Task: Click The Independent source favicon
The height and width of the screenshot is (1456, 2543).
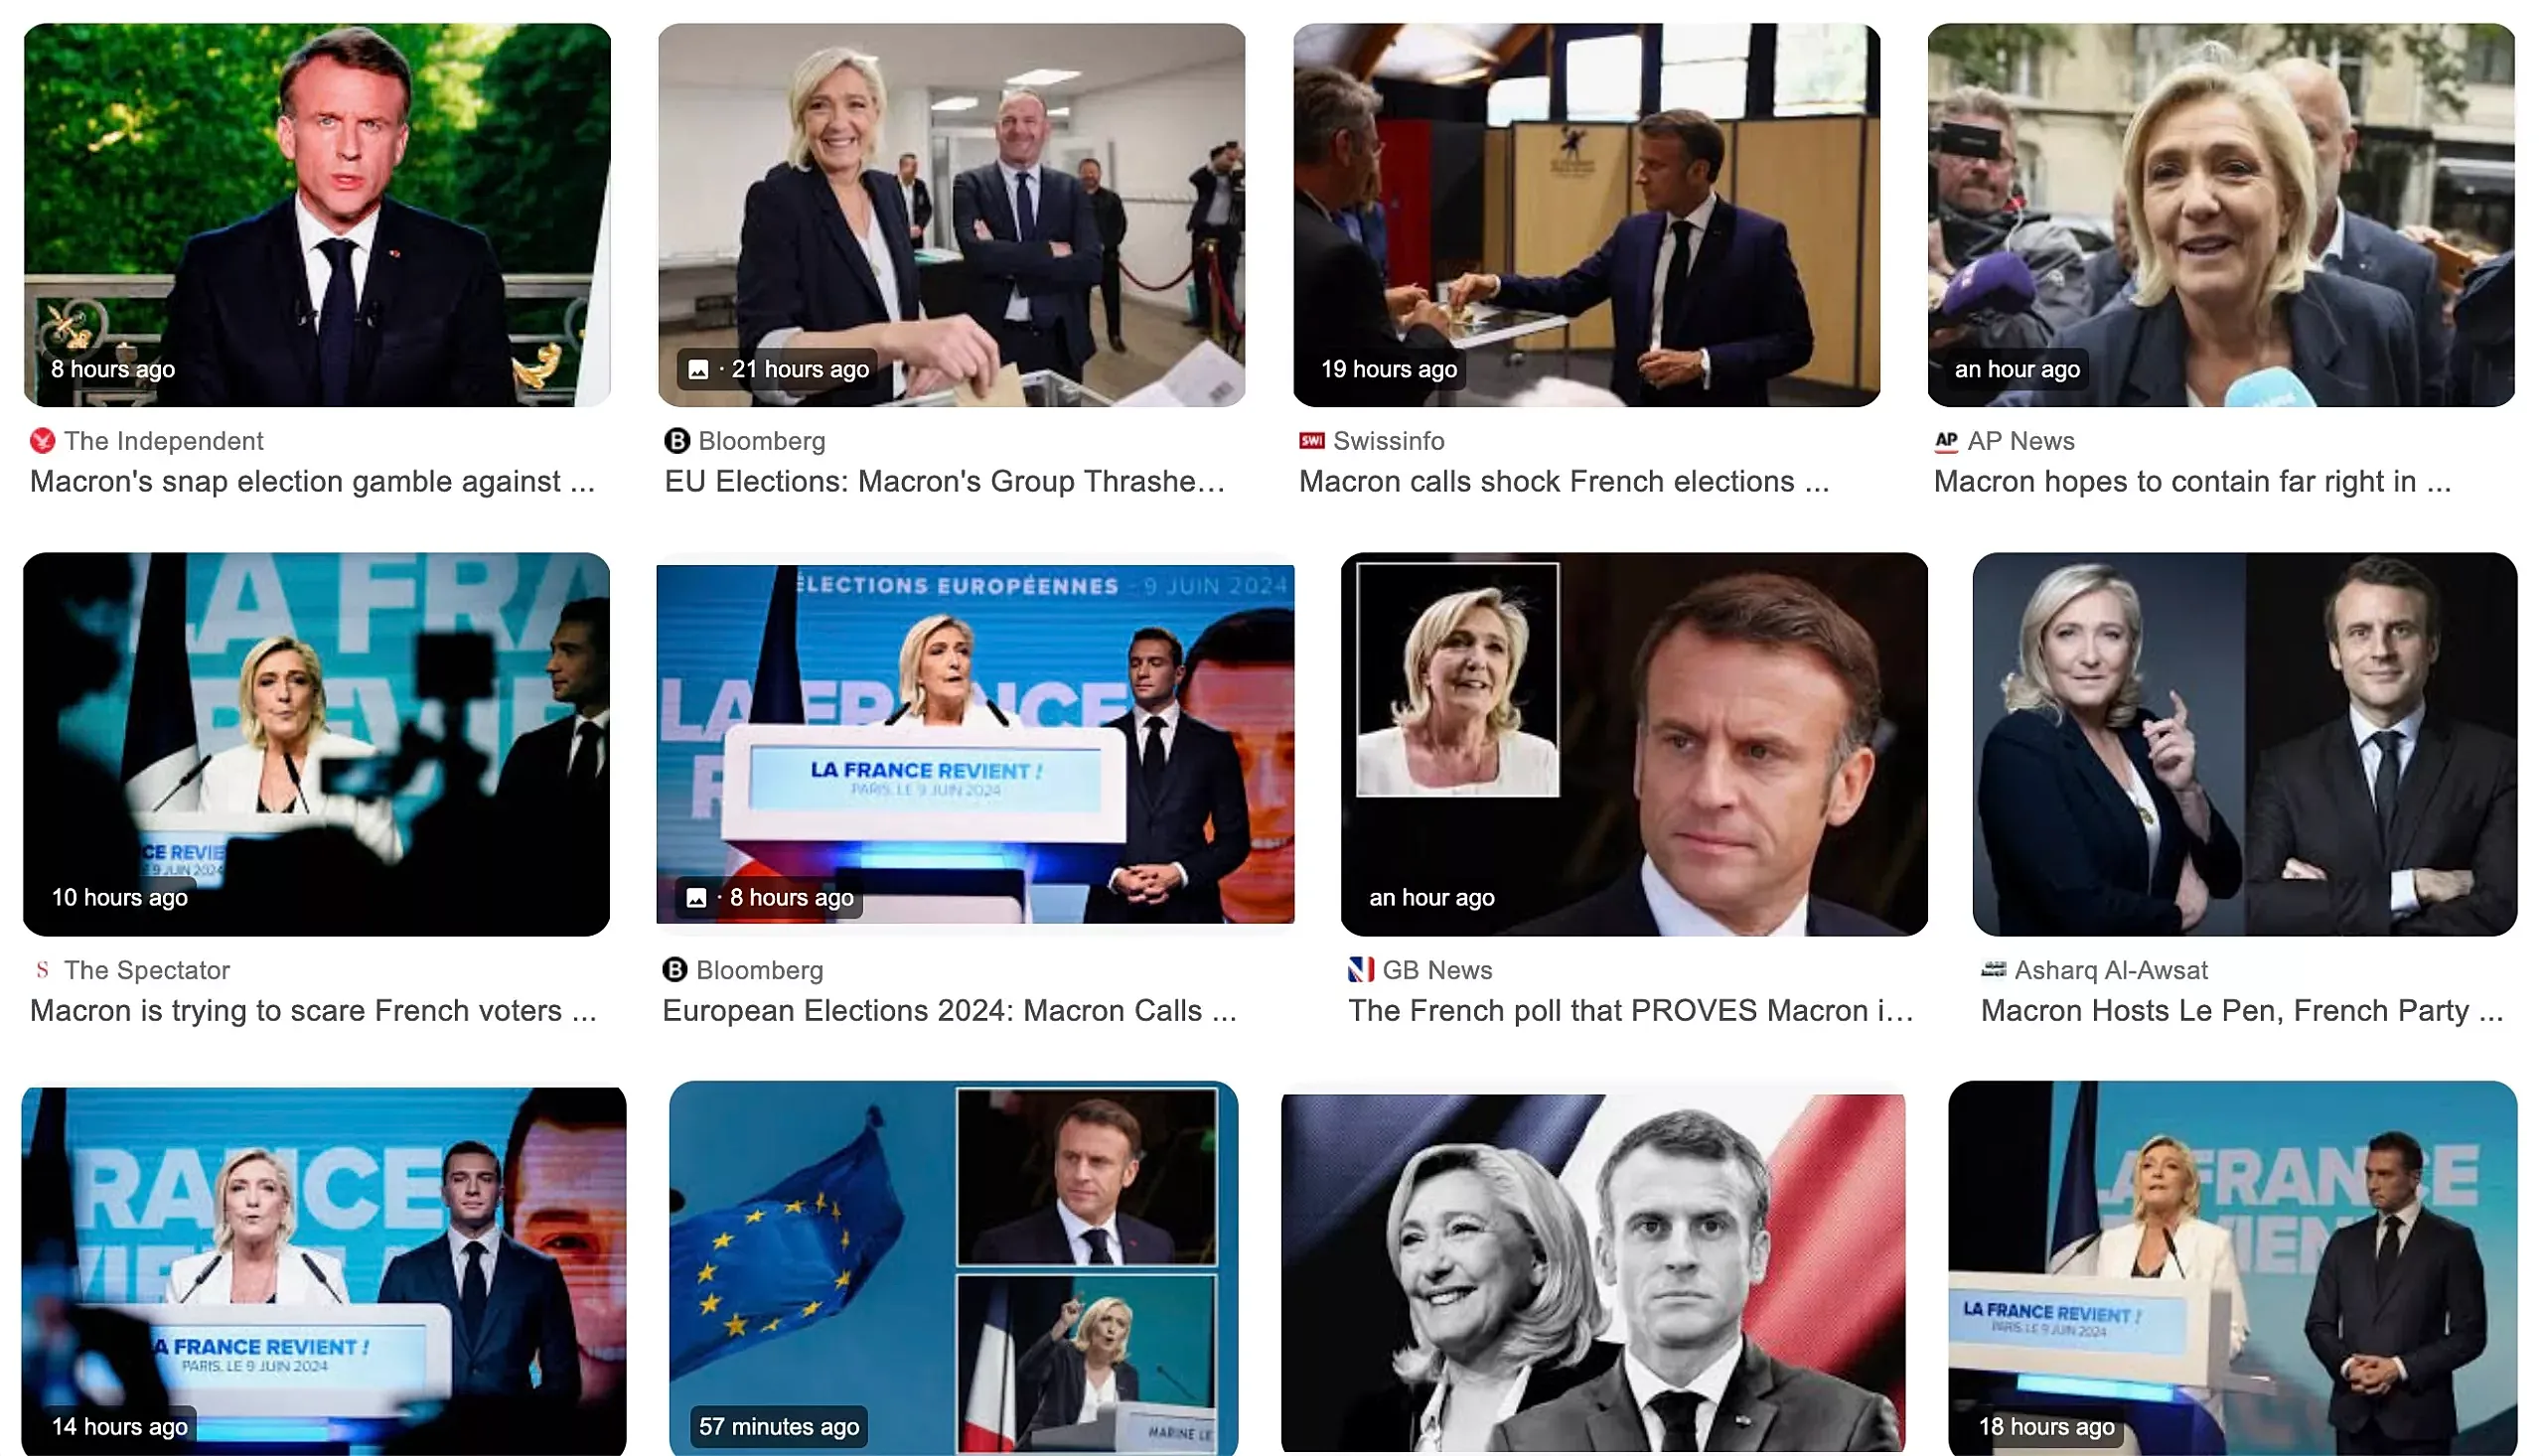Action: pyautogui.click(x=42, y=441)
